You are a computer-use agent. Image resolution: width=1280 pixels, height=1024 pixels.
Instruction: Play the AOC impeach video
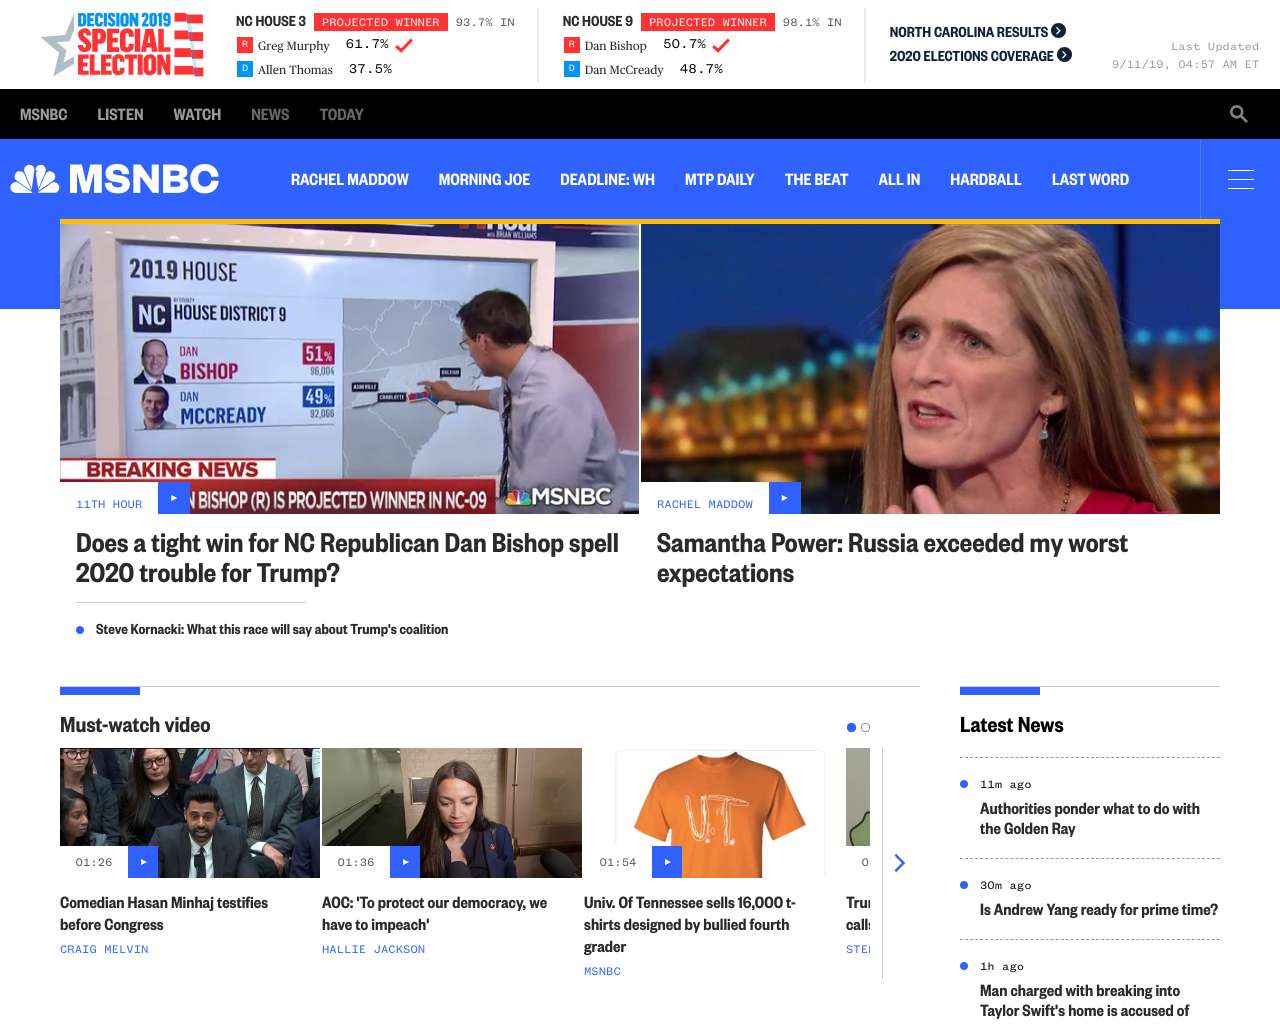pyautogui.click(x=405, y=862)
